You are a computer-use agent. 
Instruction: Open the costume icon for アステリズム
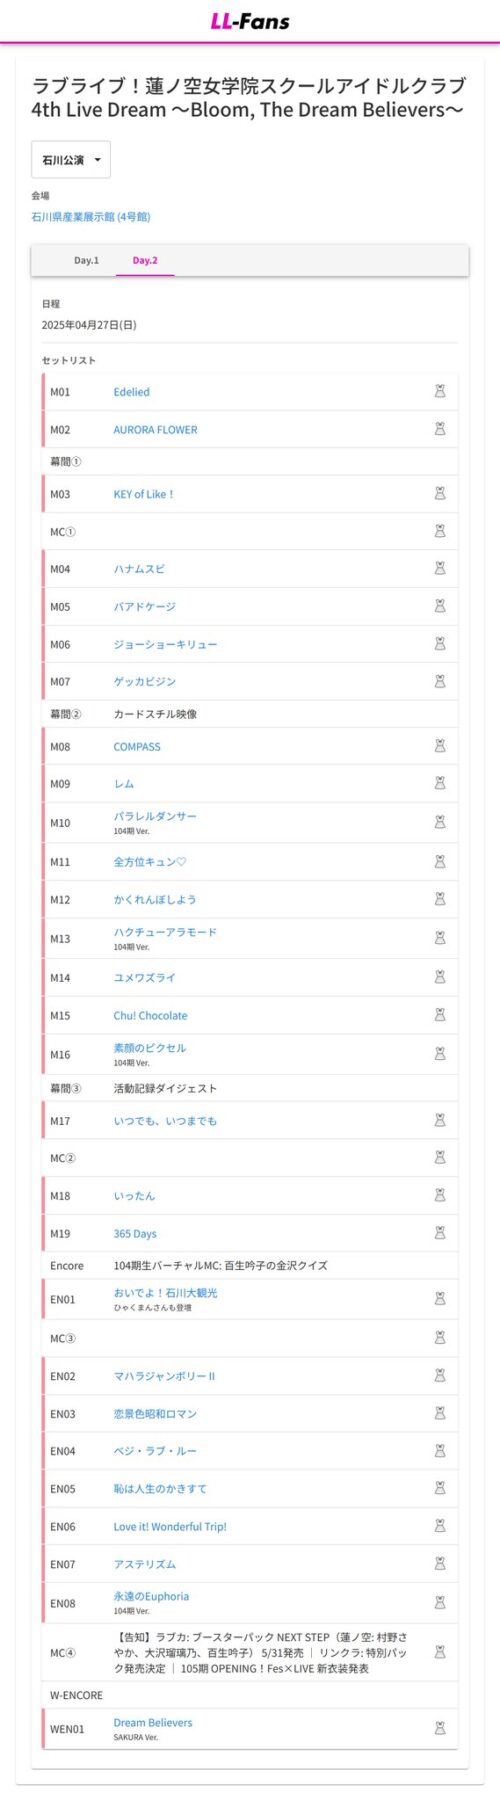click(x=439, y=1564)
